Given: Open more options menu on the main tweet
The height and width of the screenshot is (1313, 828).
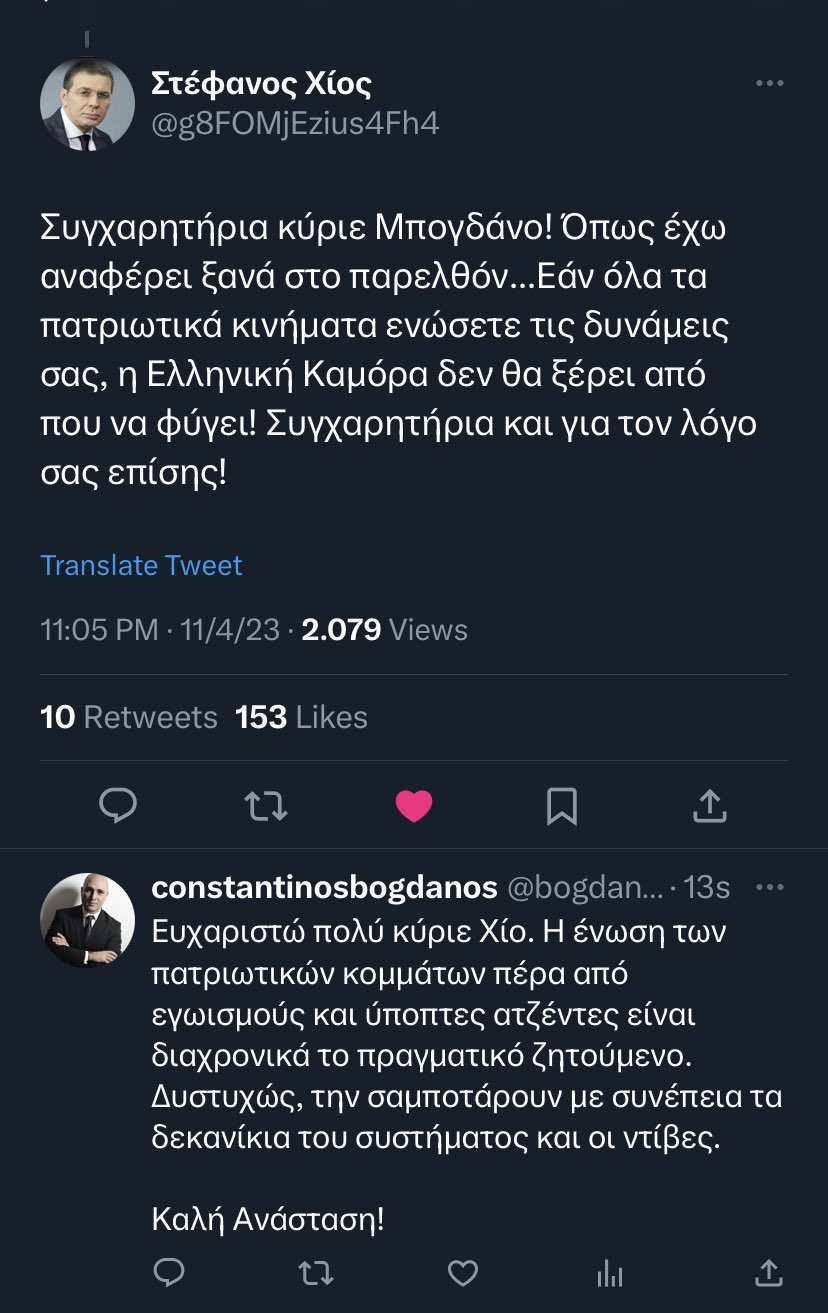Looking at the screenshot, I should click(x=770, y=83).
